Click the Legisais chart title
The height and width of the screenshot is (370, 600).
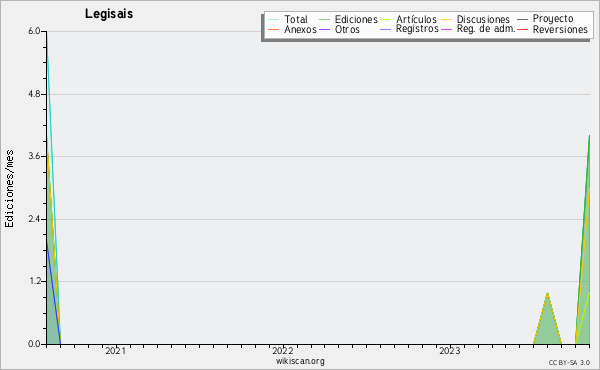(109, 14)
